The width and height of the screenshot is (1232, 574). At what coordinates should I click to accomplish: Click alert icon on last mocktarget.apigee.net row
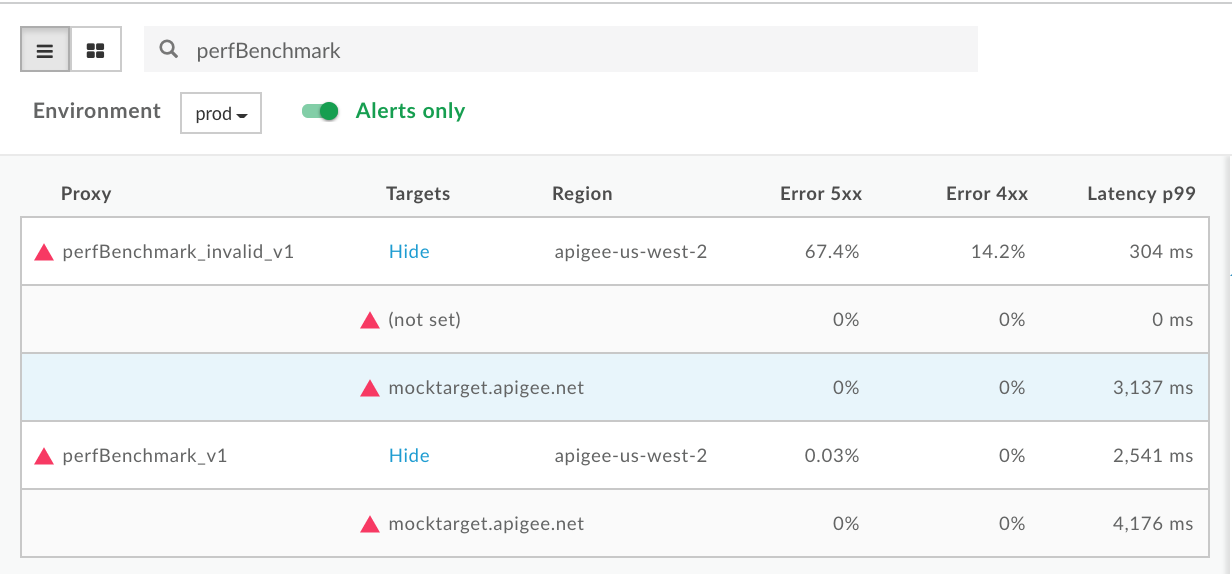(x=370, y=524)
